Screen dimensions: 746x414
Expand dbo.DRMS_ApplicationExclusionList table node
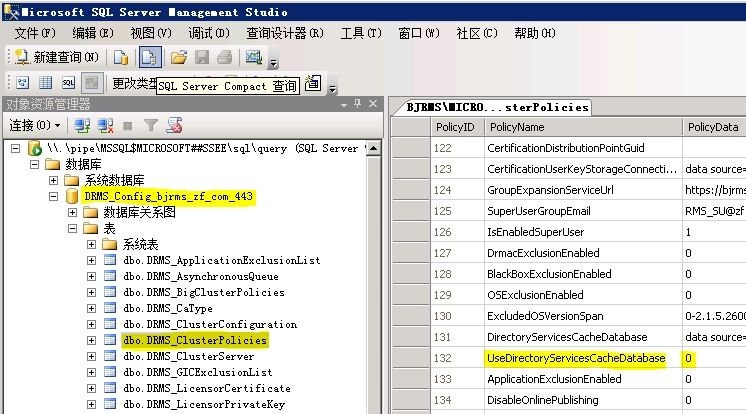coord(91,260)
